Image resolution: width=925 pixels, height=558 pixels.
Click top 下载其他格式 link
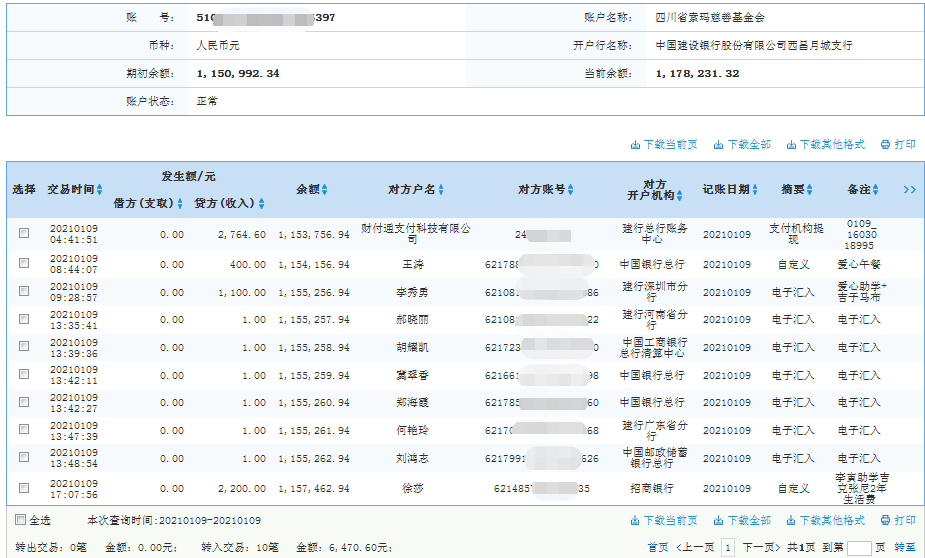pyautogui.click(x=826, y=145)
